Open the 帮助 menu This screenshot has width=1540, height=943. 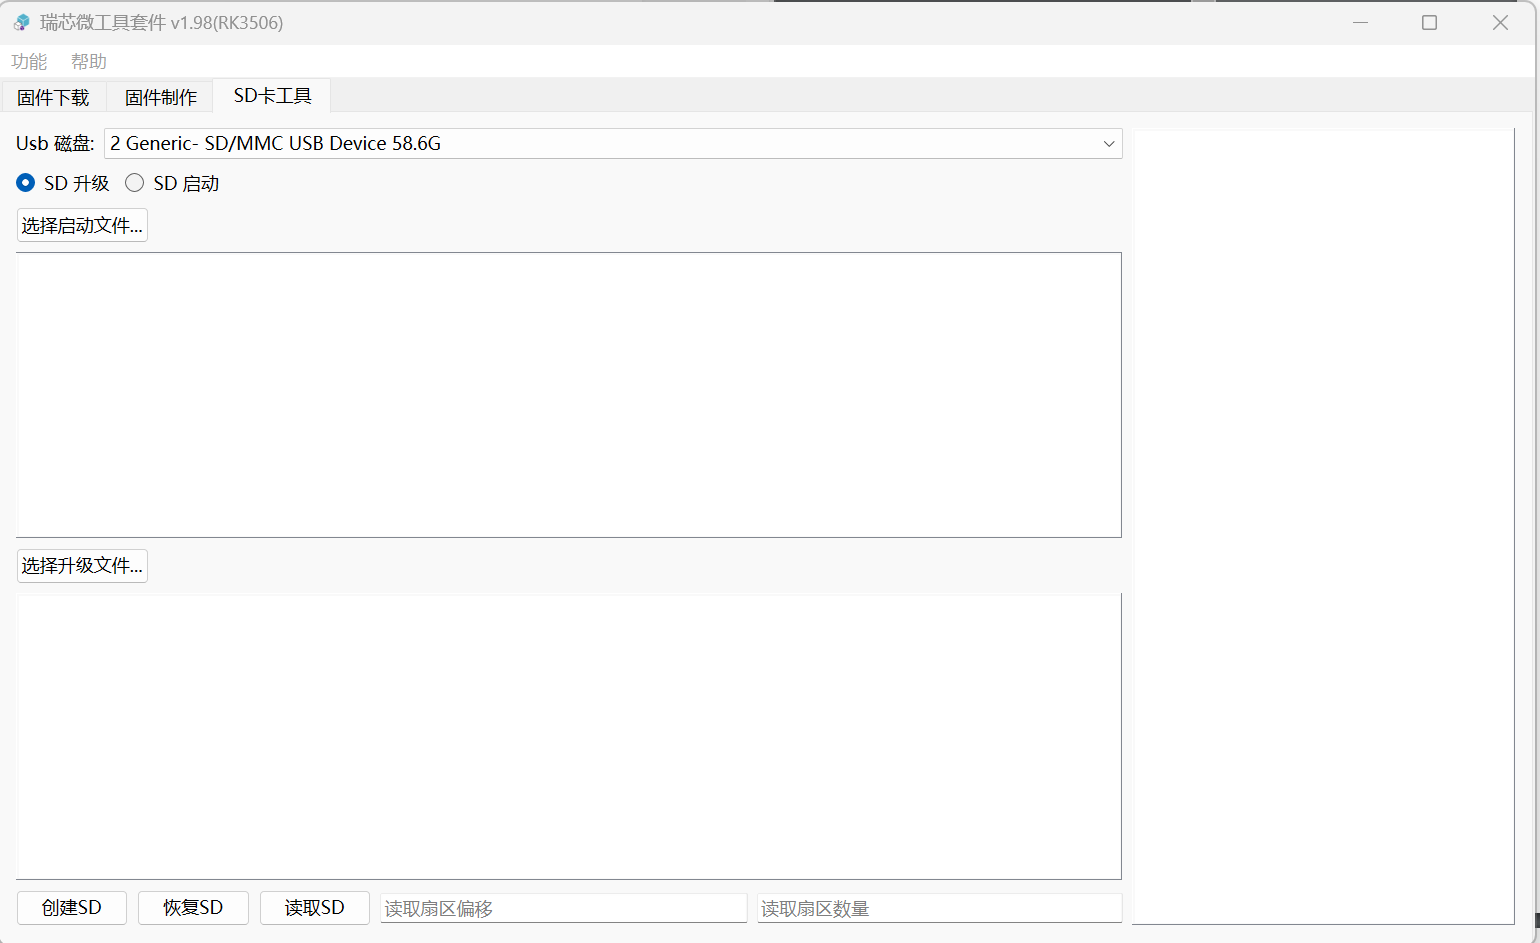tap(89, 61)
